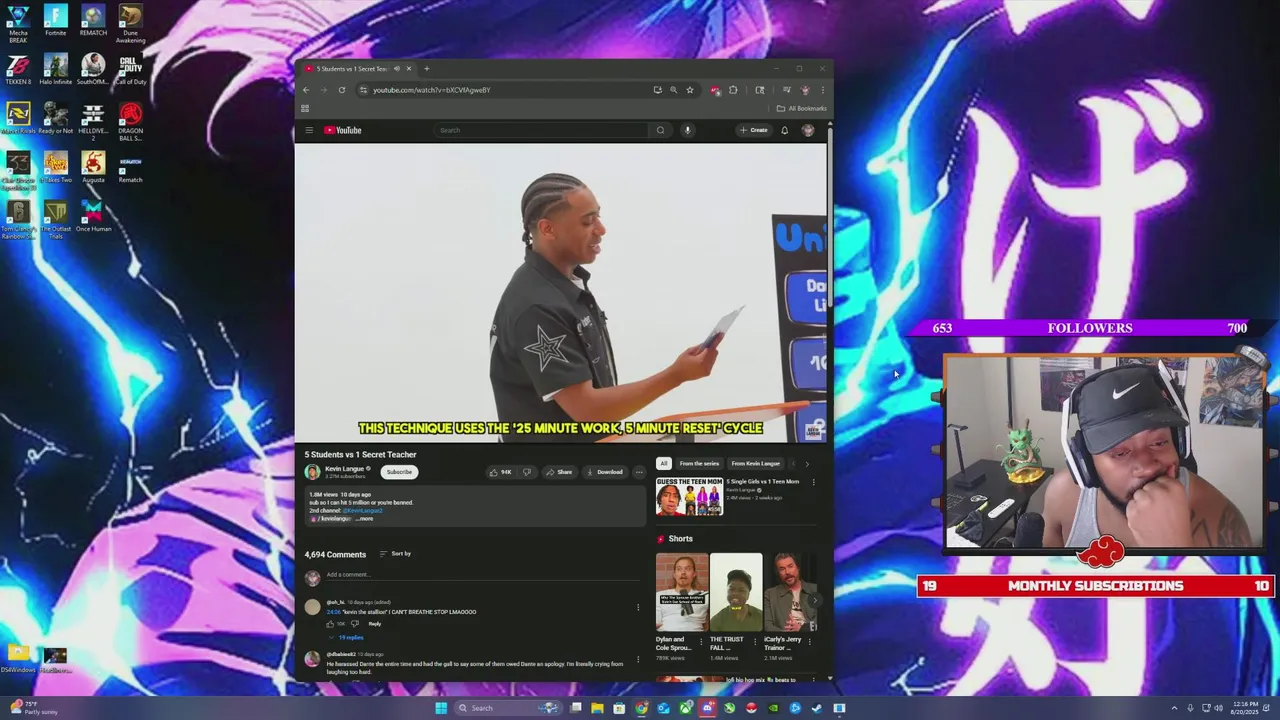Like the video with the 94K thumbs up
The height and width of the screenshot is (720, 1280).
(500, 472)
